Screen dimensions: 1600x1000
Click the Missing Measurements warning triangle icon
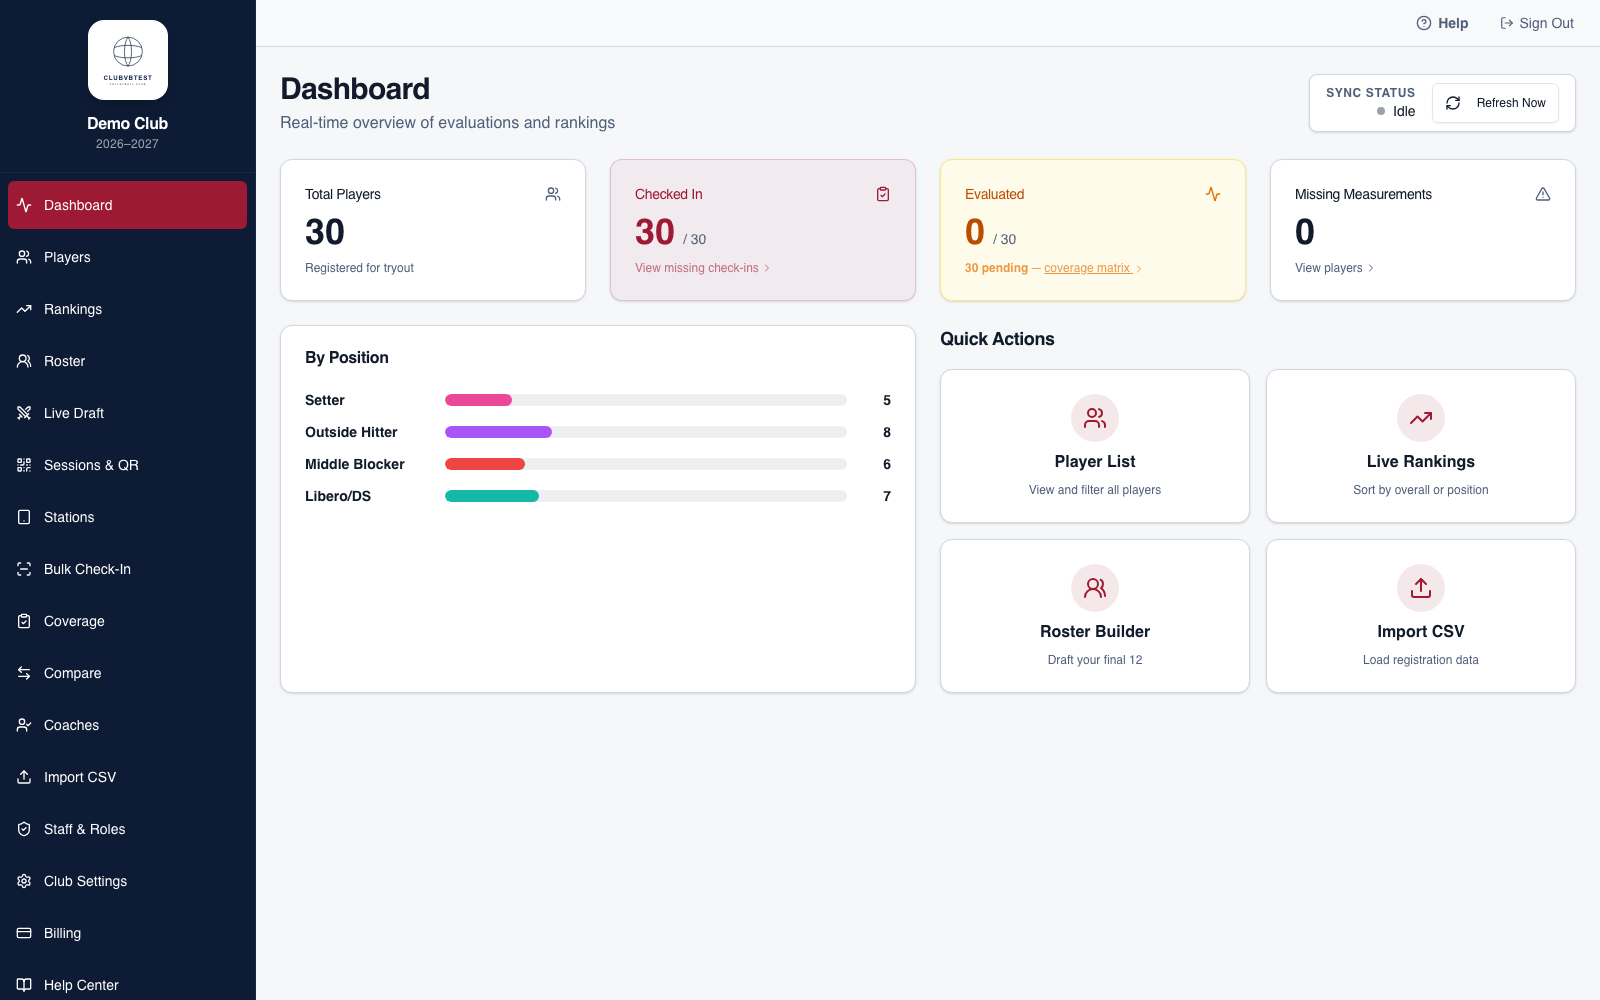[x=1543, y=194]
